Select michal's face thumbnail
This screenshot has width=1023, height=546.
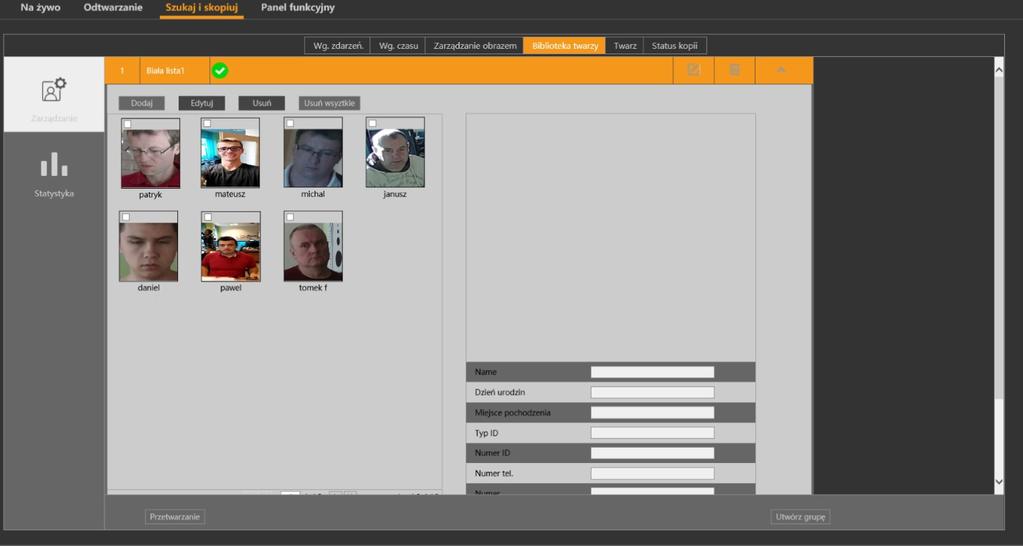pos(313,153)
